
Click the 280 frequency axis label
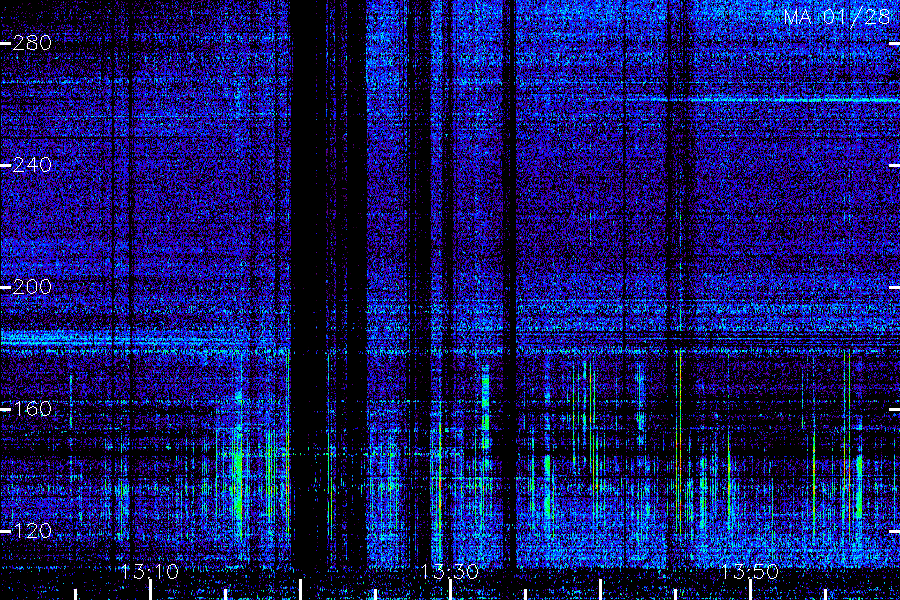(x=32, y=43)
